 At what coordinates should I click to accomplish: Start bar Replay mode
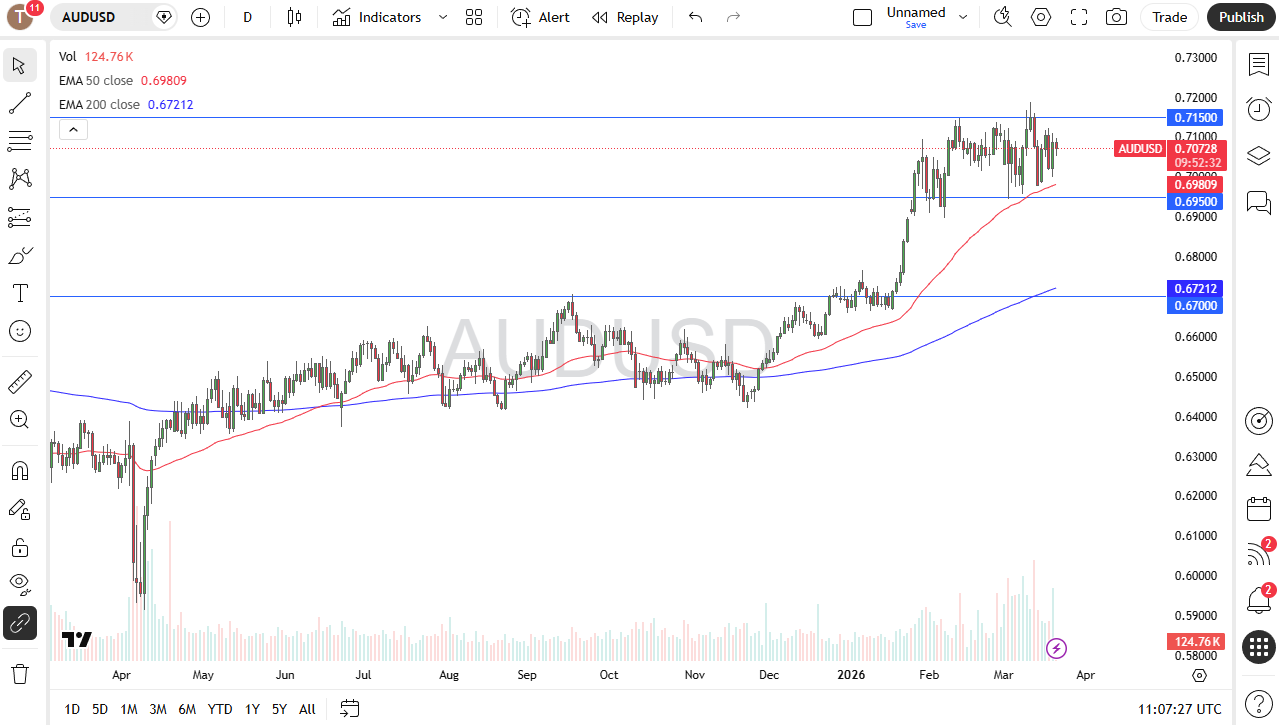pos(625,17)
